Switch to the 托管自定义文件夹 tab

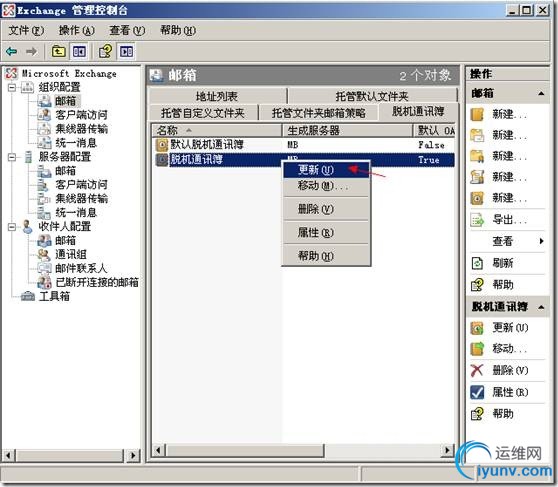pyautogui.click(x=203, y=113)
